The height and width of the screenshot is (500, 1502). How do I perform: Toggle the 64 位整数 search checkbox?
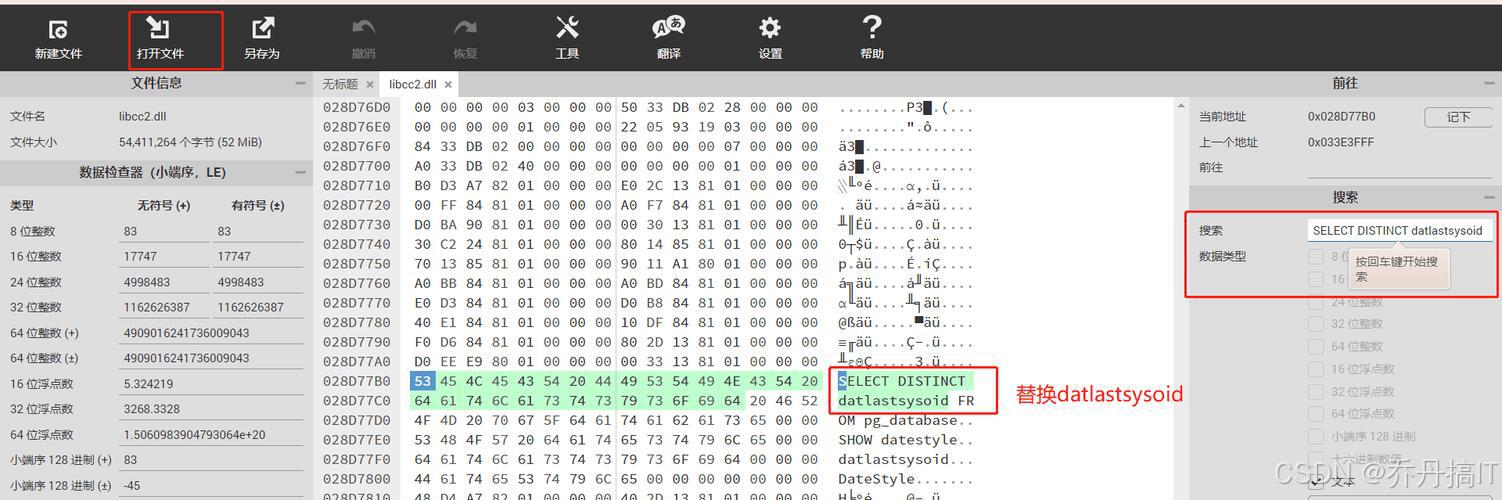1315,346
